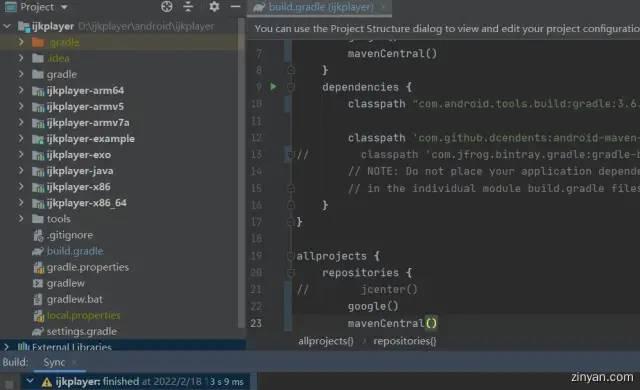
Task: Select the ijkplayer-java module row
Action: point(122,171)
